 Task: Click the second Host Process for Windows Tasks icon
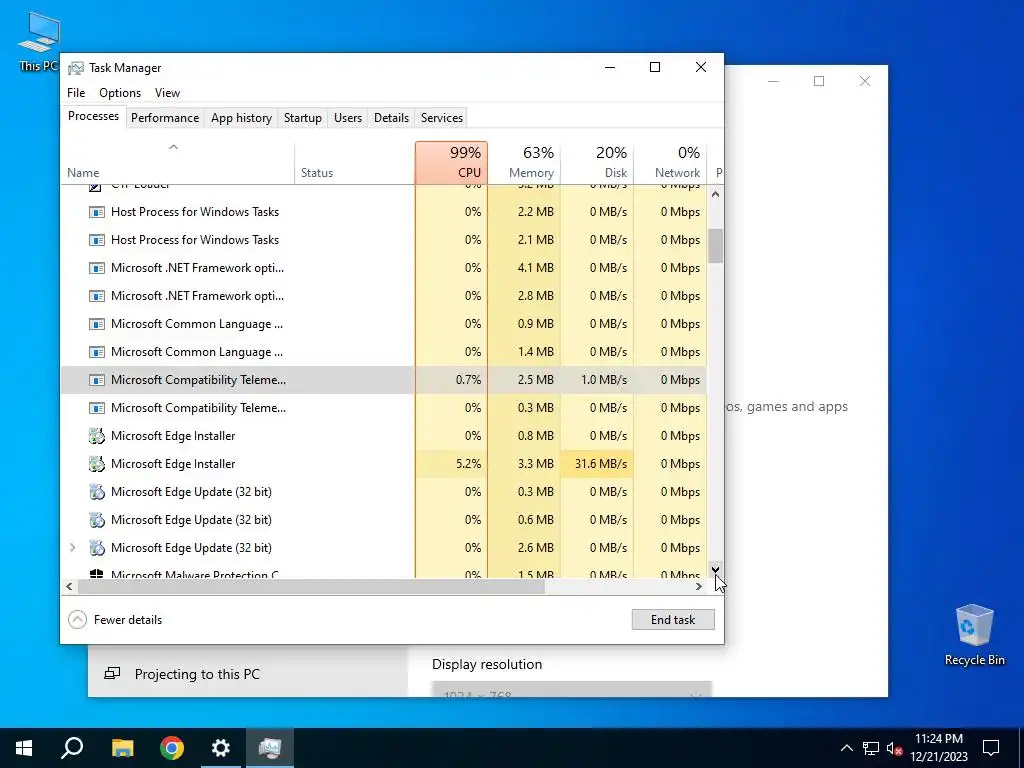pos(97,240)
